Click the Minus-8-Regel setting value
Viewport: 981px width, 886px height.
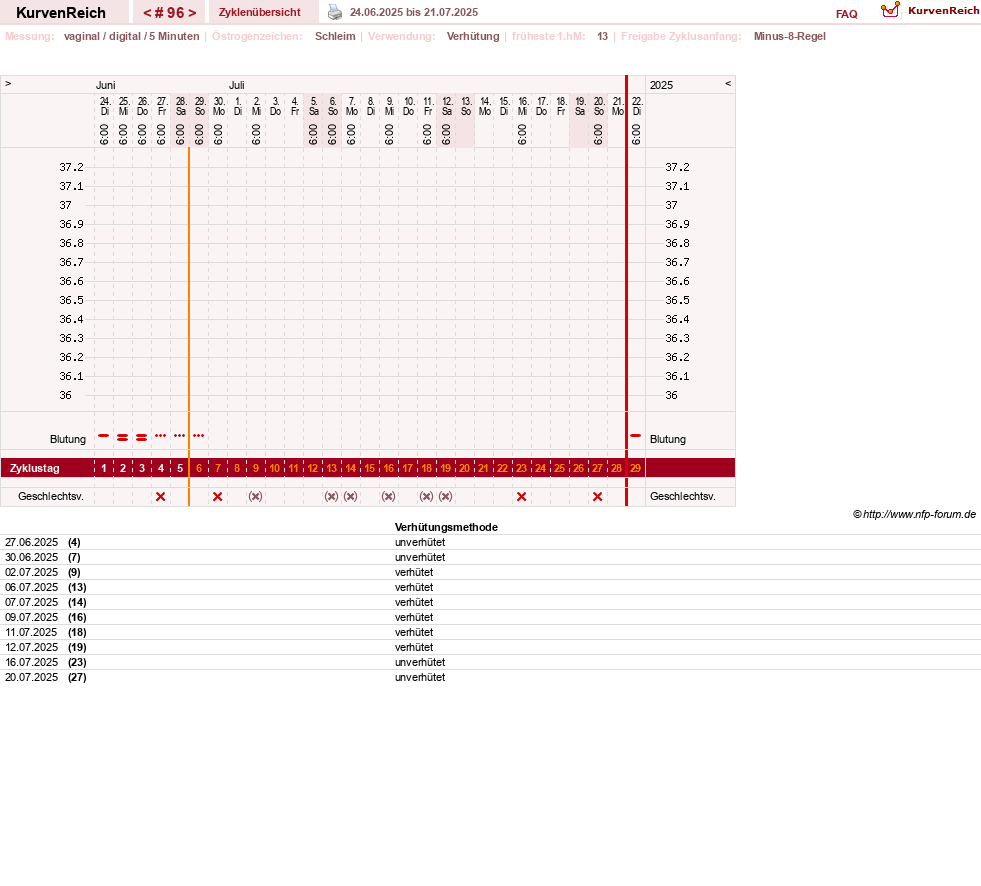coord(790,36)
